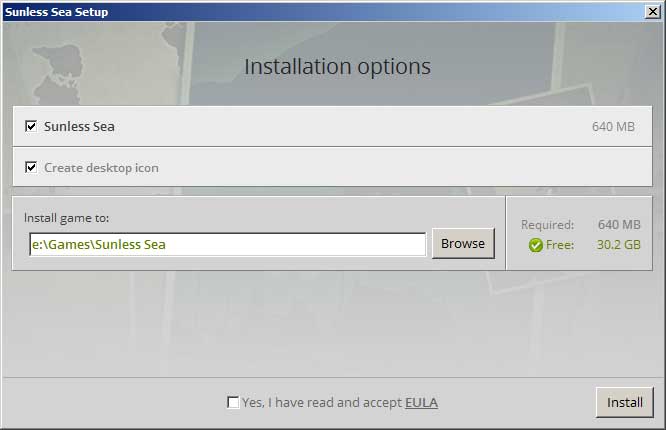The image size is (666, 430).
Task: Click the Browse button
Action: click(x=463, y=243)
